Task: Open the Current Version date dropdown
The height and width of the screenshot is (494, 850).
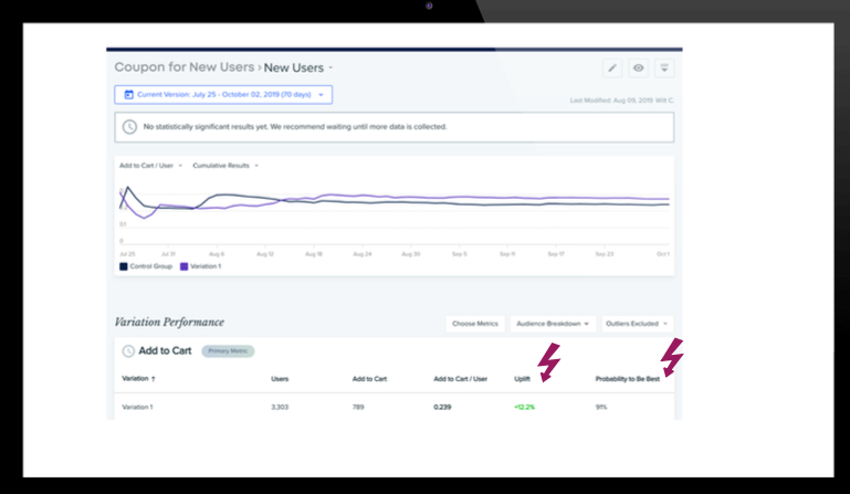Action: coord(223,95)
